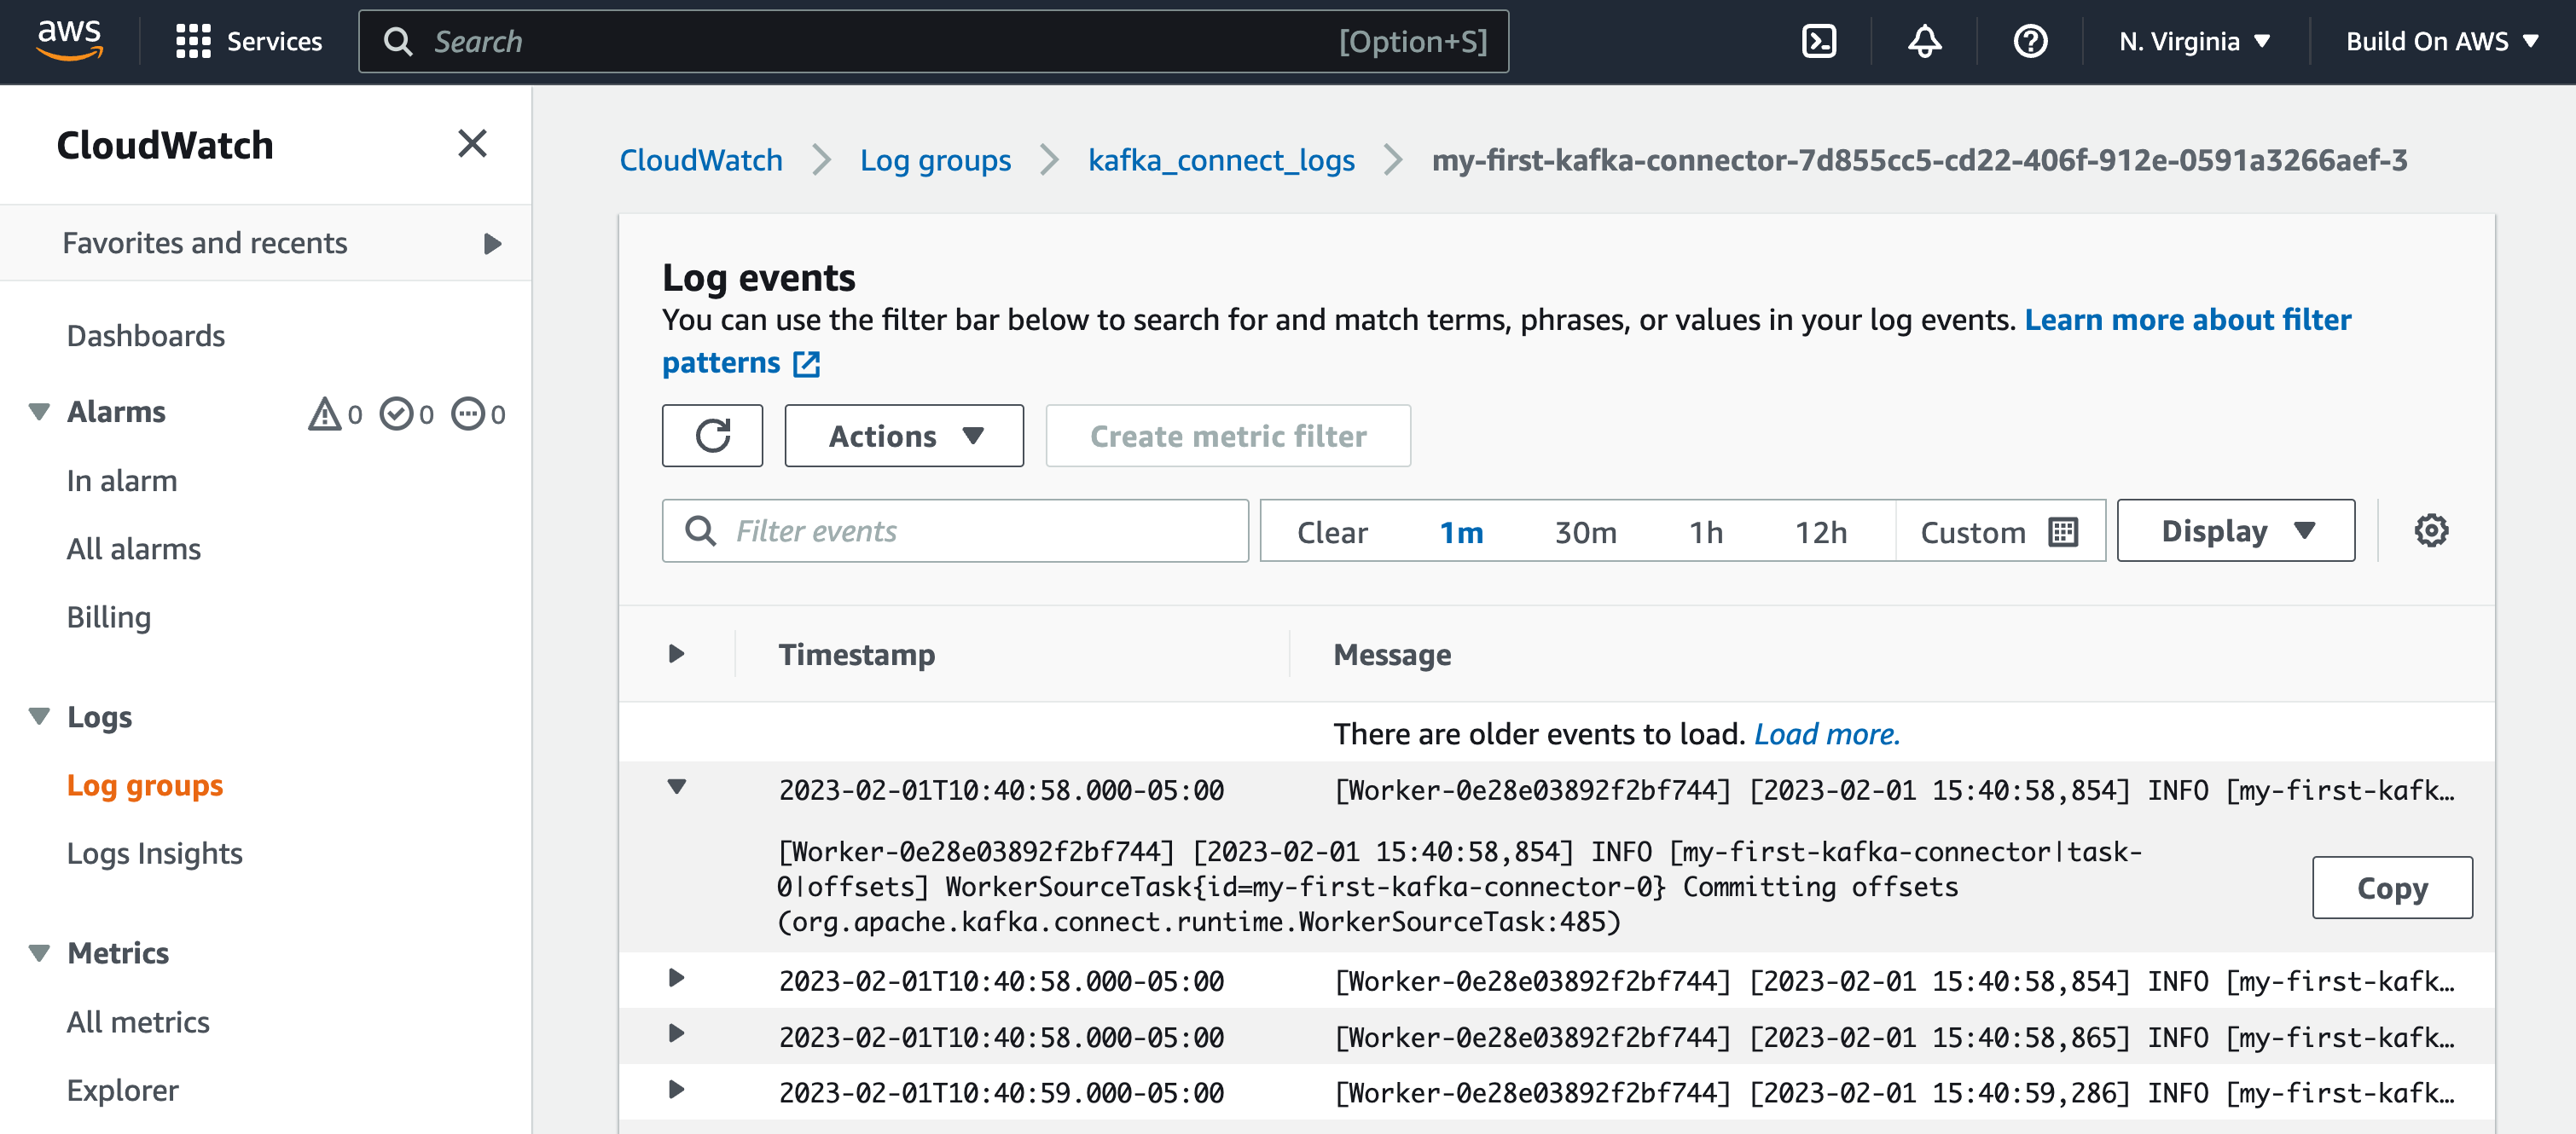2576x1134 pixels.
Task: Collapse the expanded first log event
Action: [x=677, y=788]
